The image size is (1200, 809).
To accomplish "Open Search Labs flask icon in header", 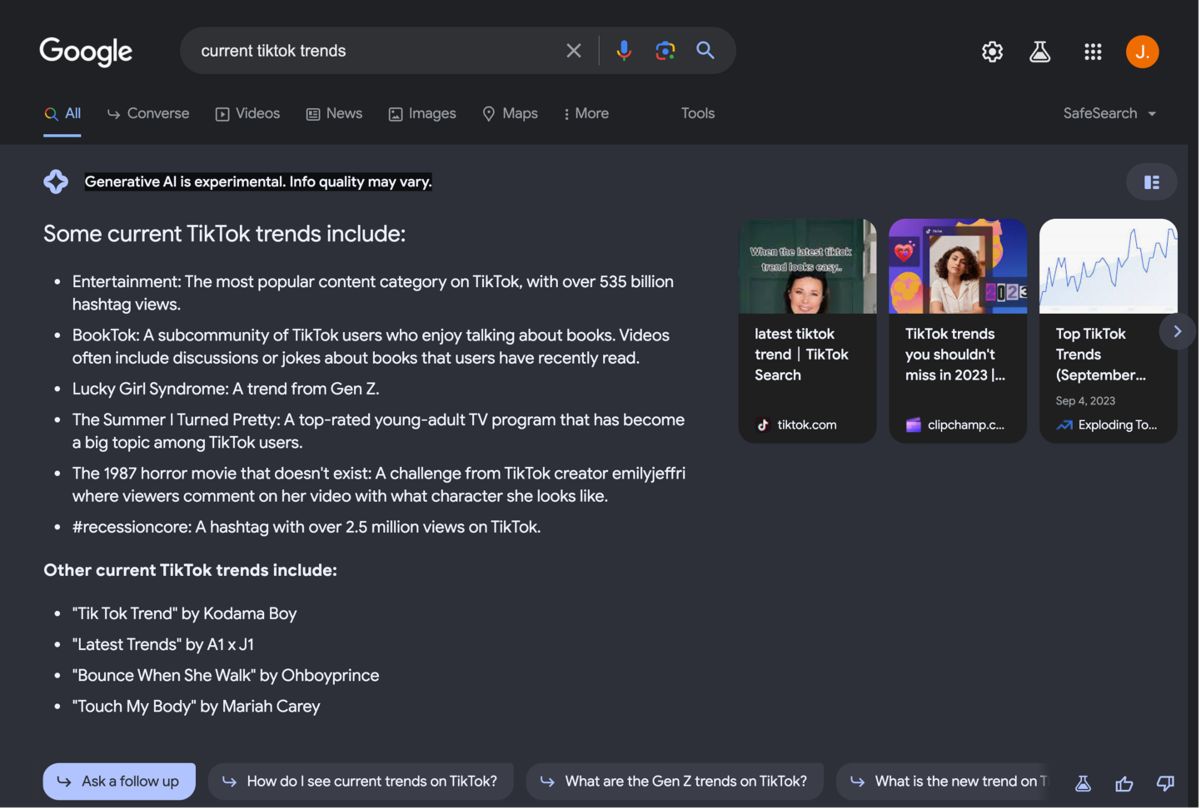I will coord(1040,52).
